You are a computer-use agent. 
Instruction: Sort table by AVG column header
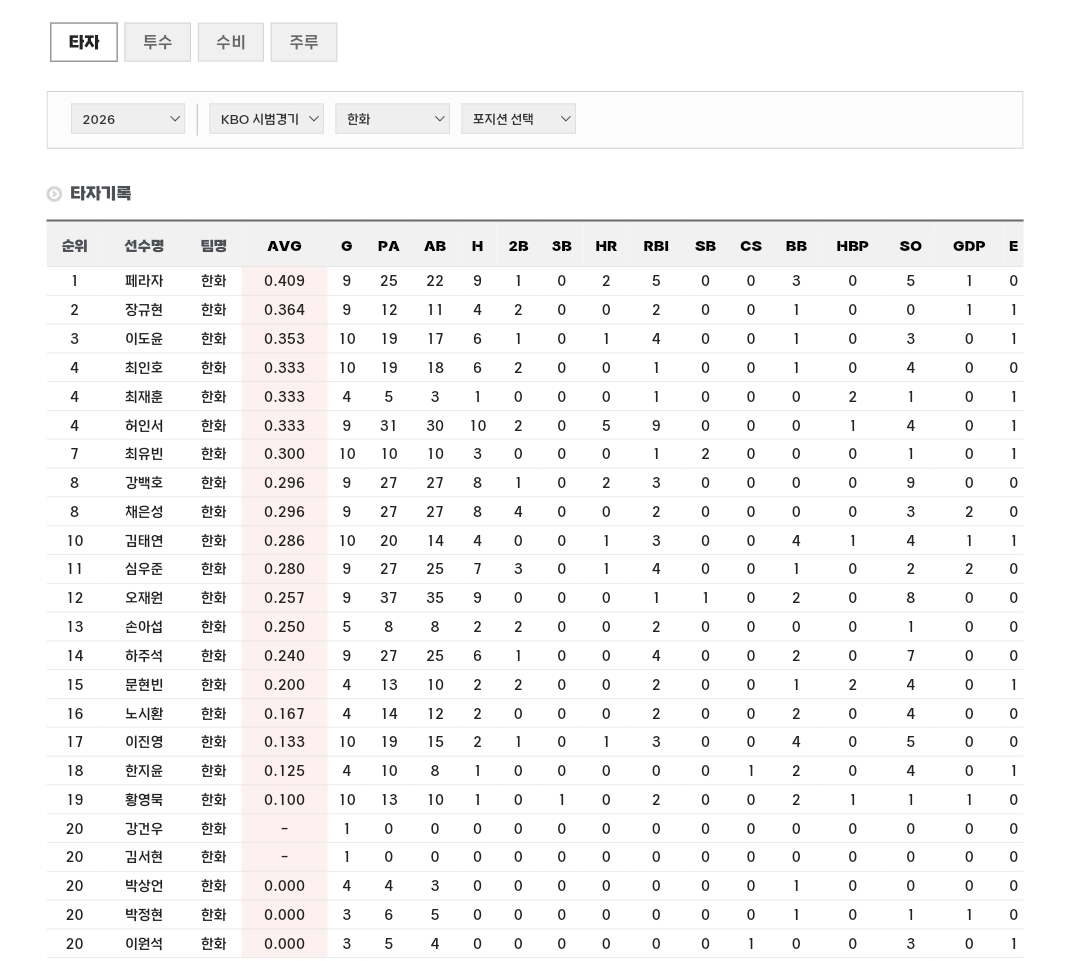(x=284, y=246)
